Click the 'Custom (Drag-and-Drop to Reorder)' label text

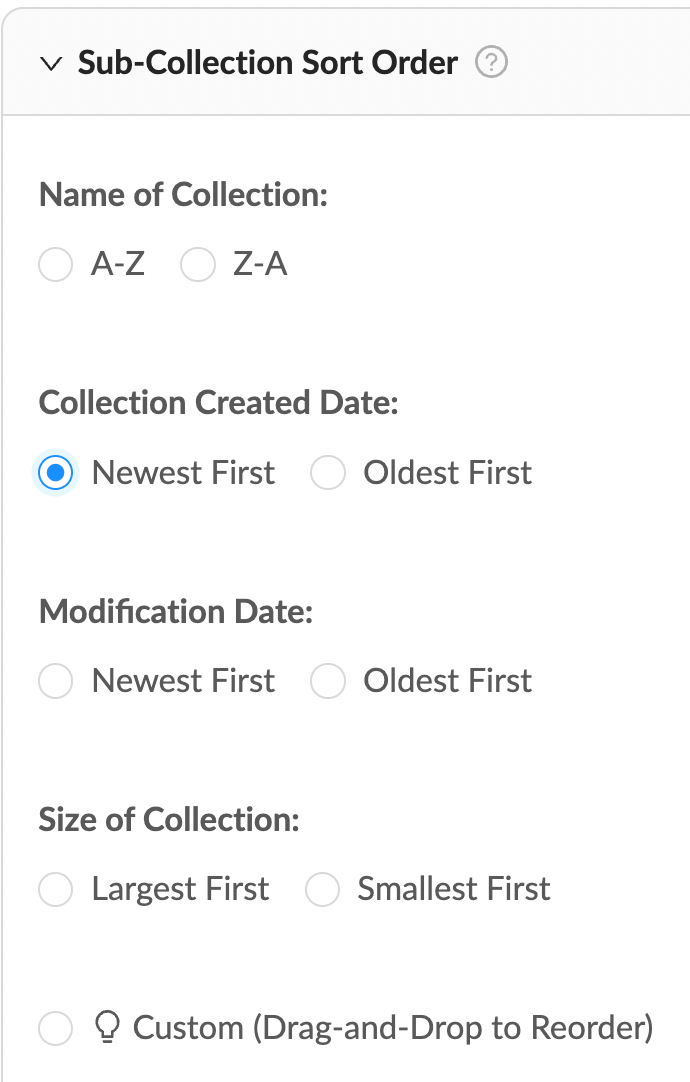pos(392,1027)
